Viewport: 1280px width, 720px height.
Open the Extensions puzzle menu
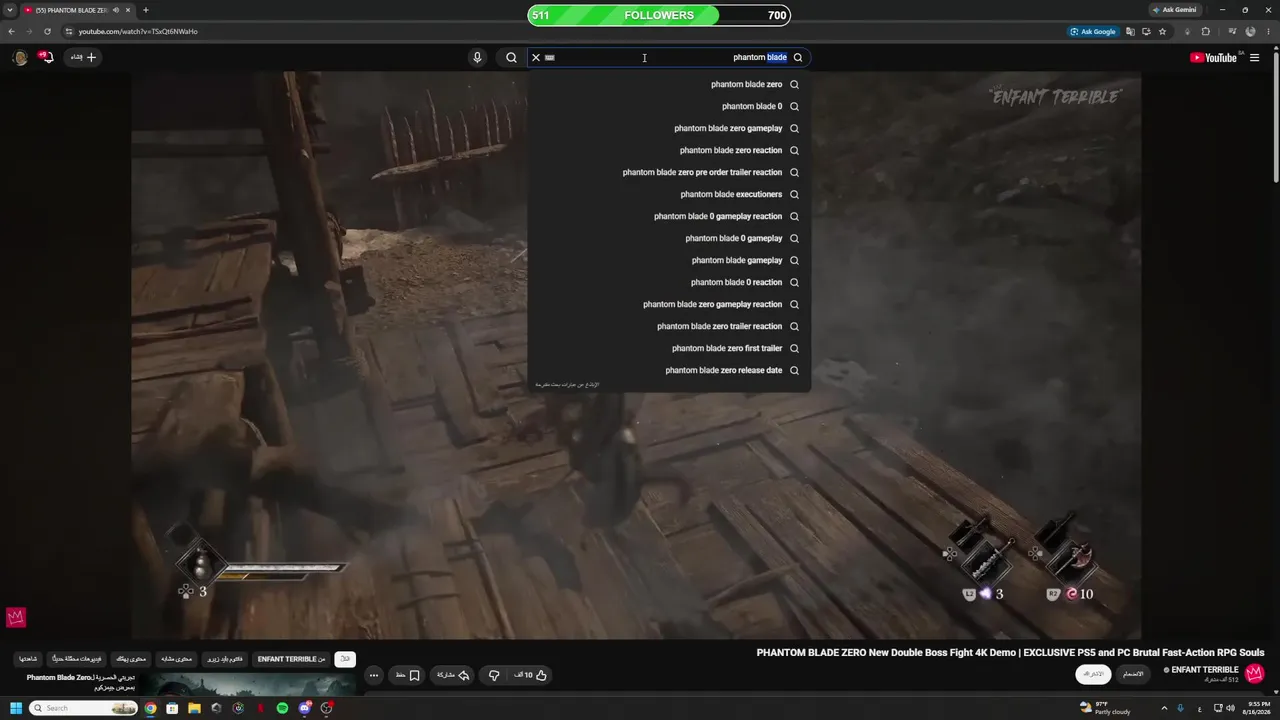1205,31
